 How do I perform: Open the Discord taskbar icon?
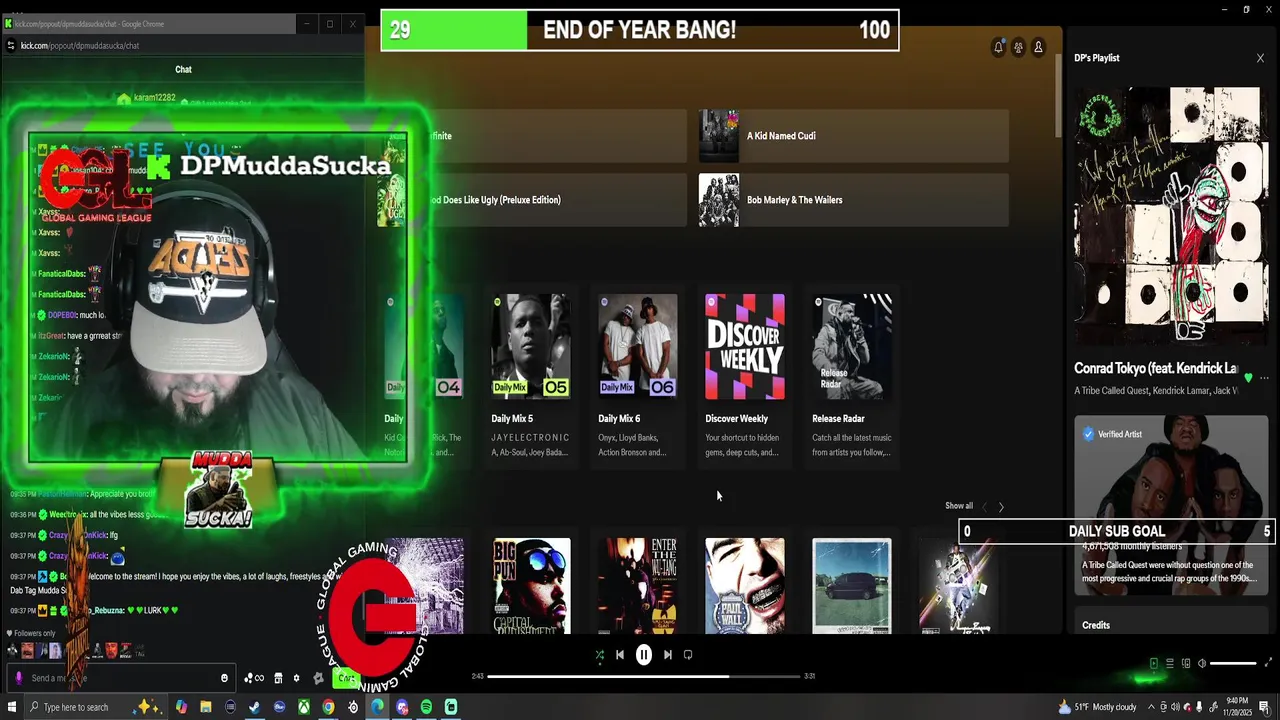click(x=402, y=707)
